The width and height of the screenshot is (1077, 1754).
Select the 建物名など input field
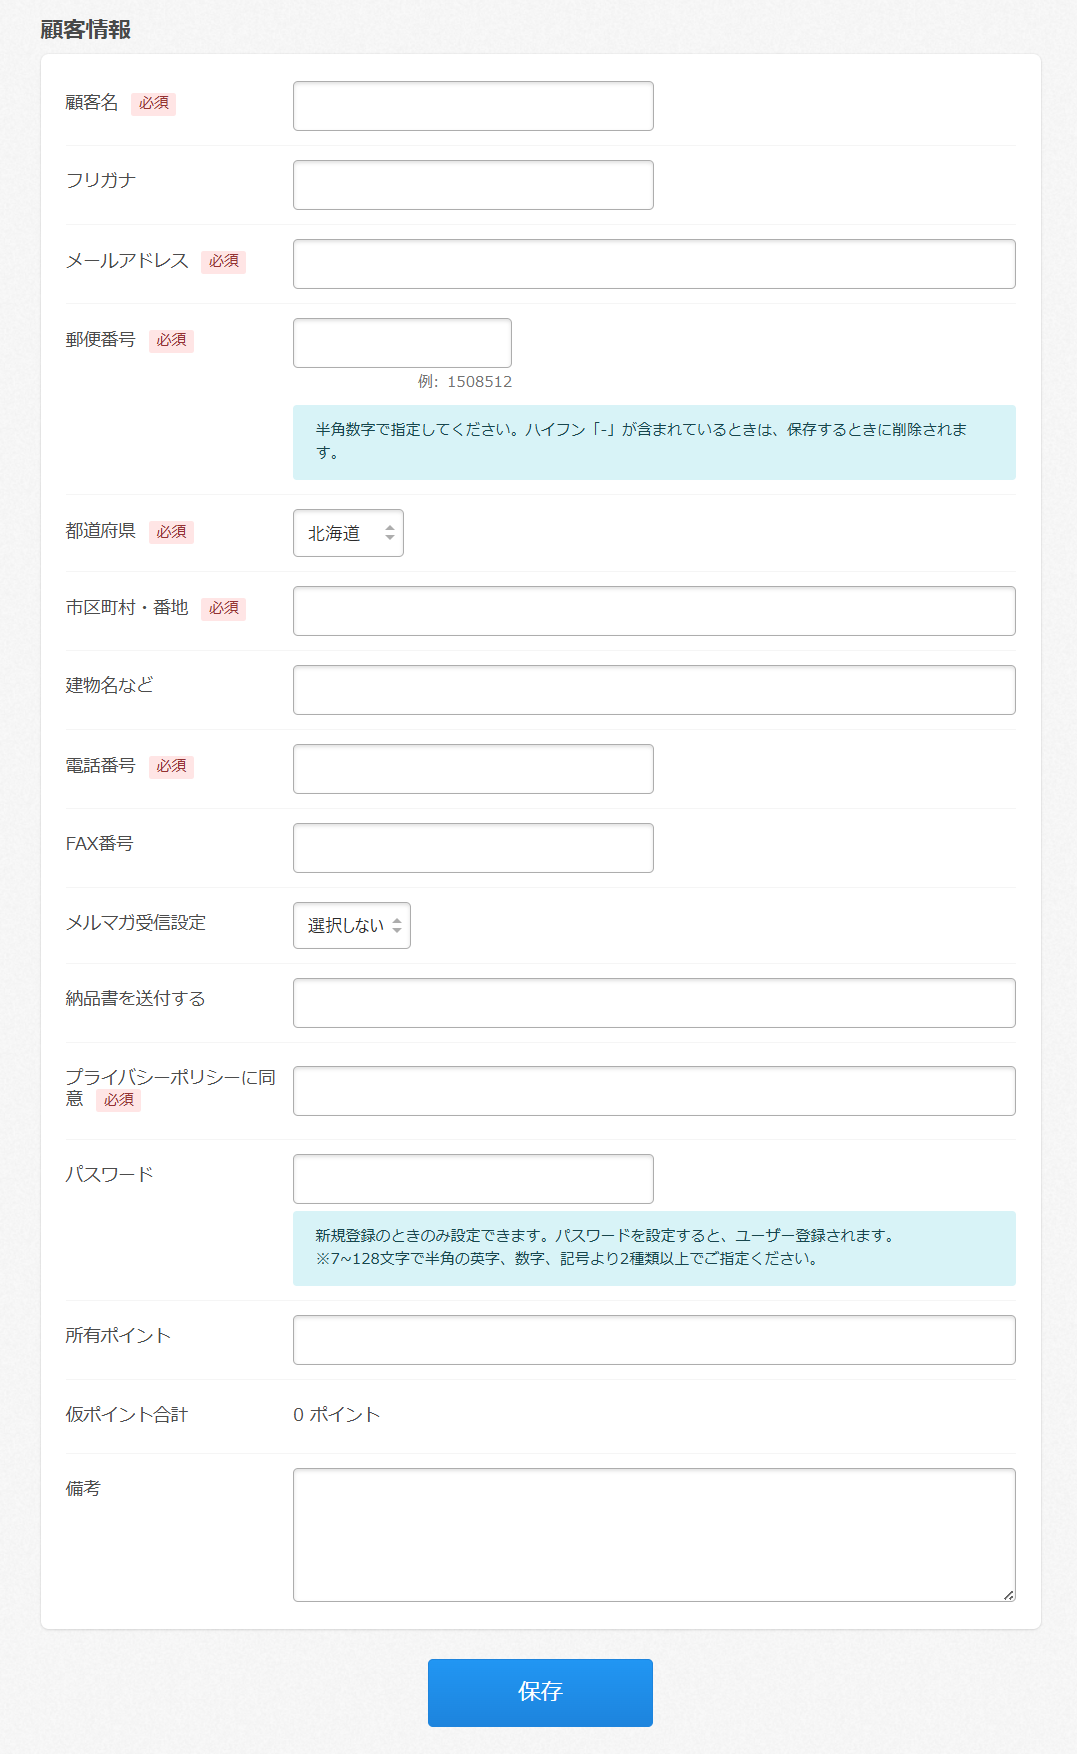coord(654,690)
